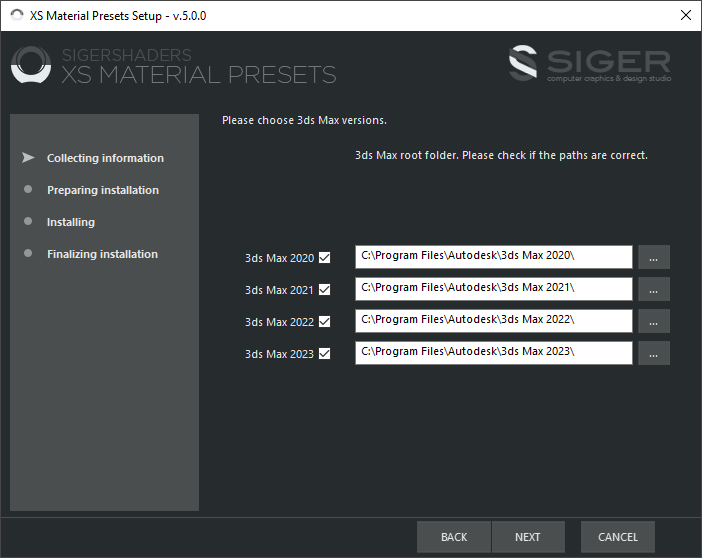Select the Installing step label

[71, 222]
